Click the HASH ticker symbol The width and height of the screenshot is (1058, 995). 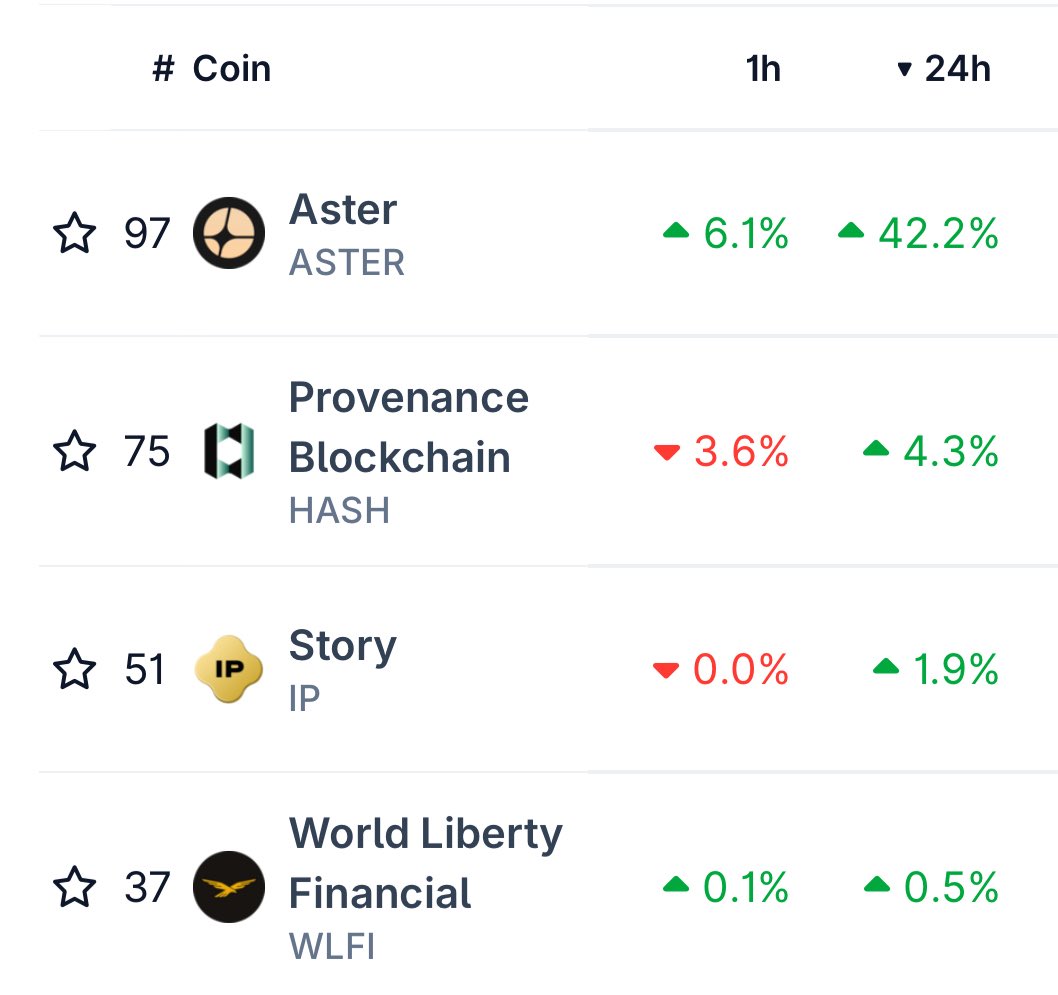[x=339, y=510]
